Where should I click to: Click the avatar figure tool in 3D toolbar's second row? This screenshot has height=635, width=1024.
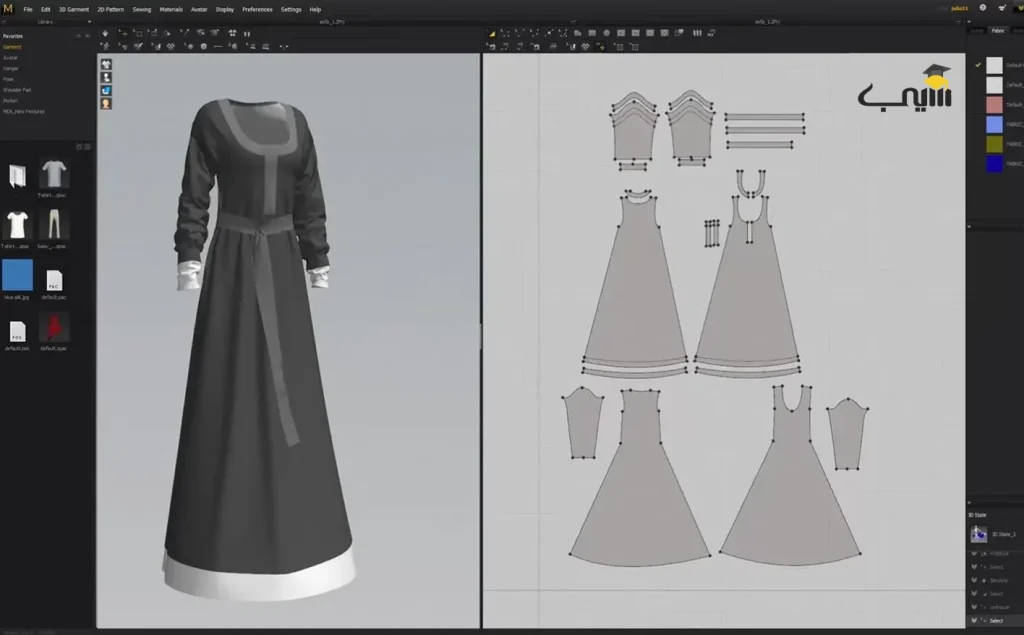coord(105,46)
